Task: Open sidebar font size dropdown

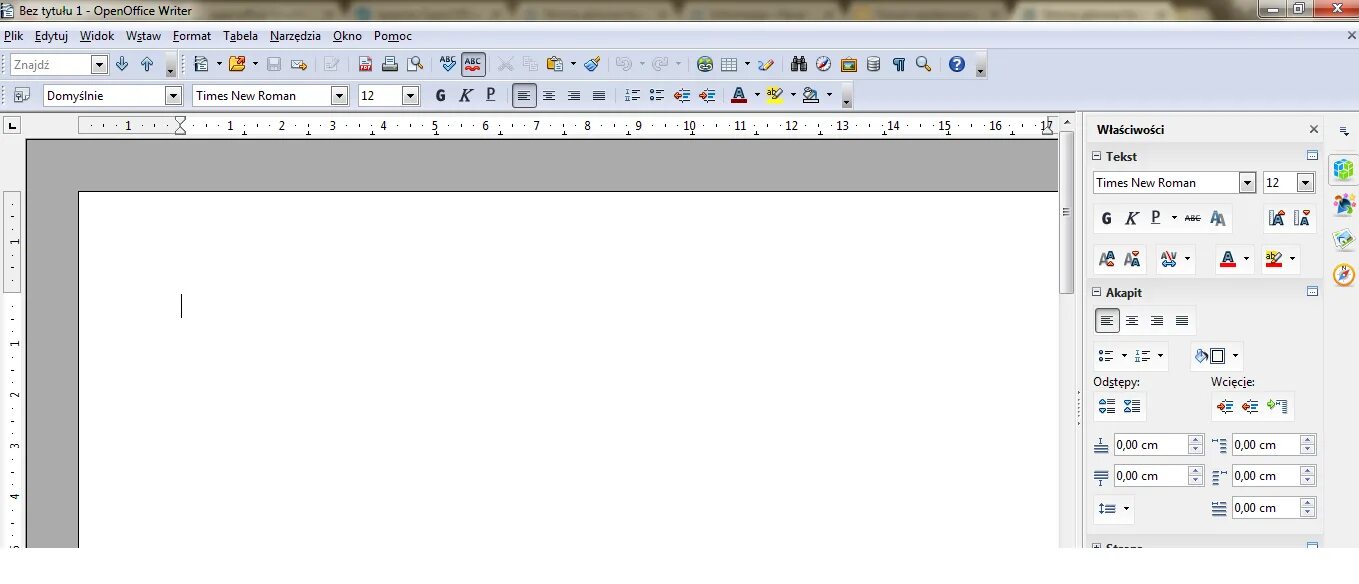Action: click(1305, 182)
